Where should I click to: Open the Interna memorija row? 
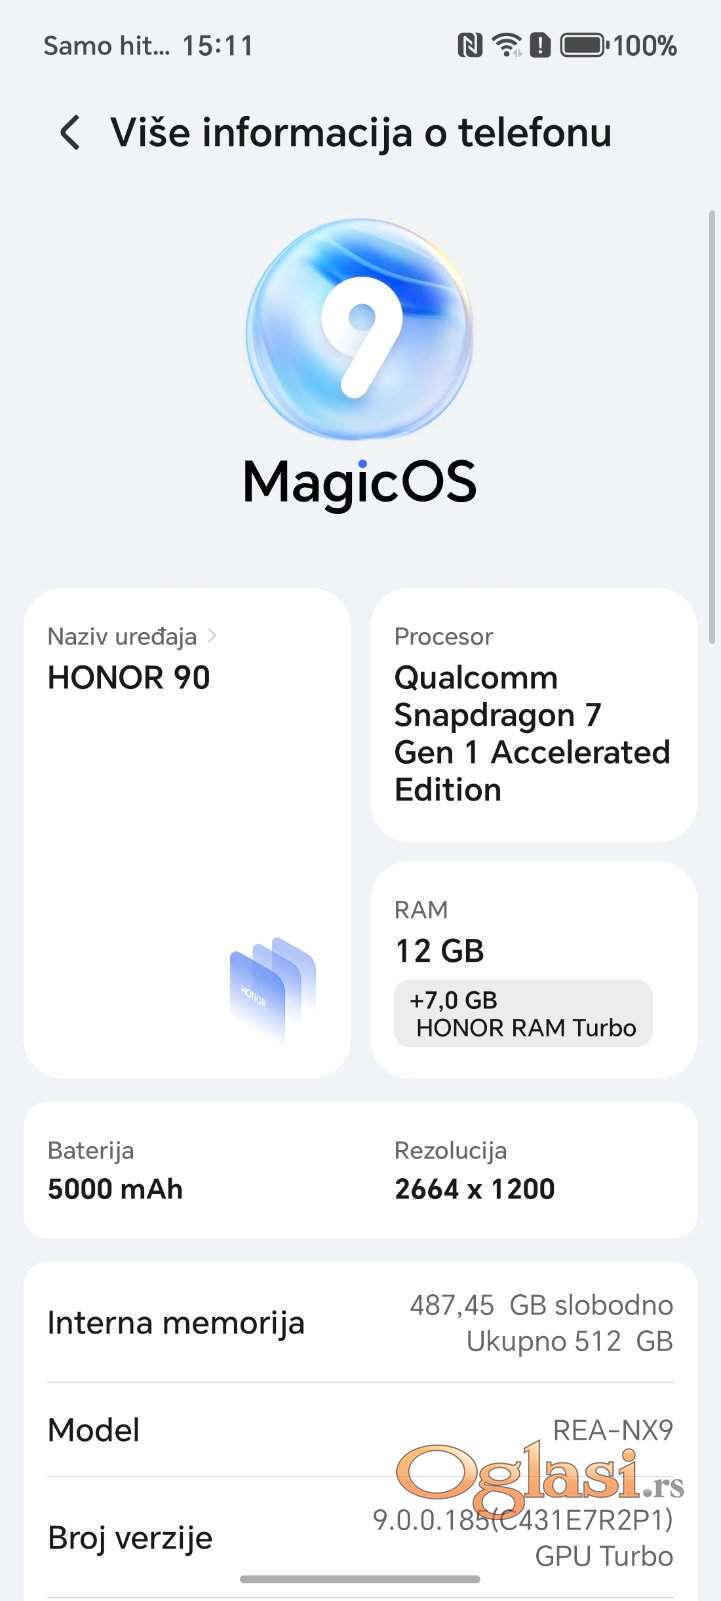[360, 1323]
